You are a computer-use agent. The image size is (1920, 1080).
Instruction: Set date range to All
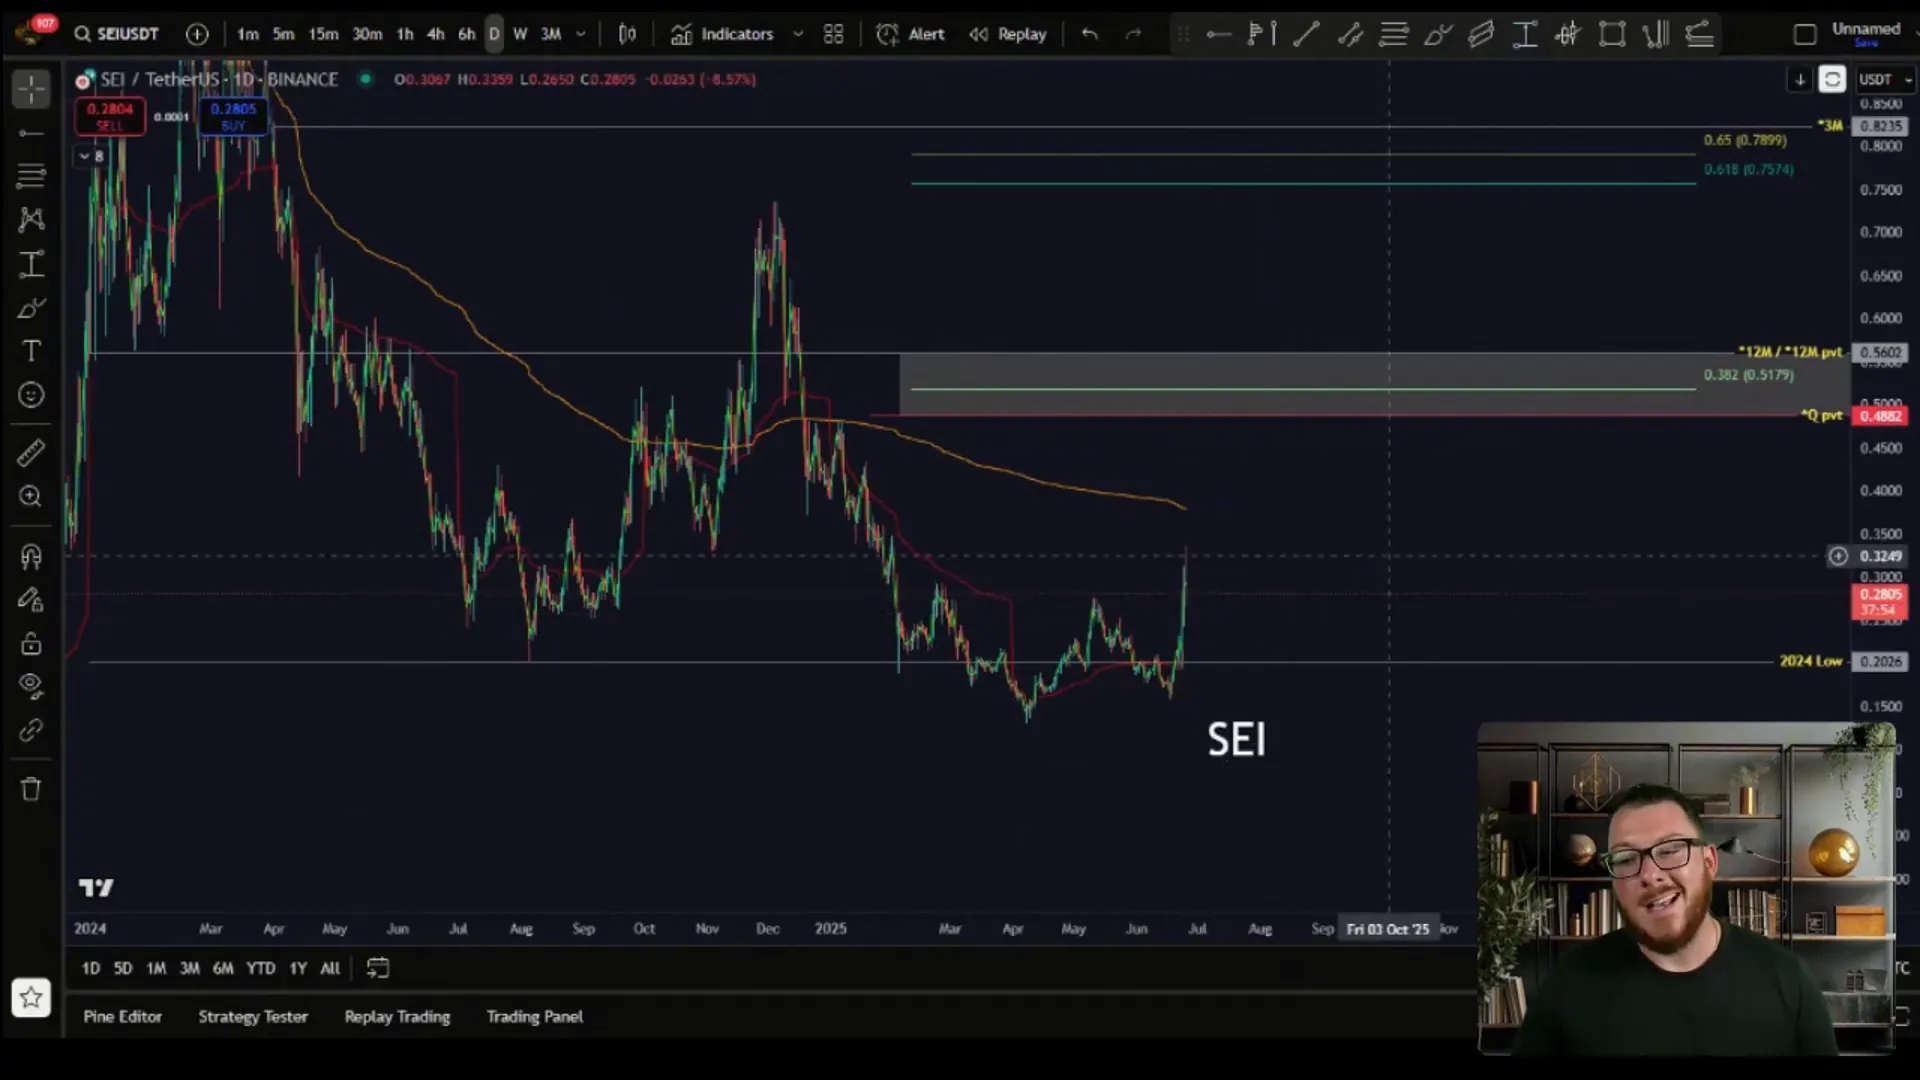pos(330,968)
